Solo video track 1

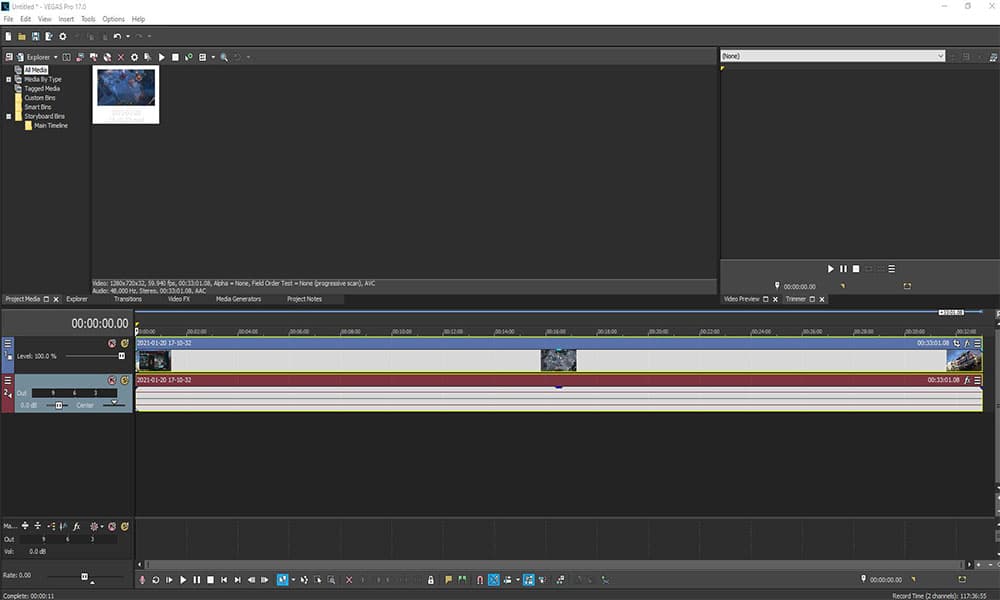pyautogui.click(x=125, y=343)
